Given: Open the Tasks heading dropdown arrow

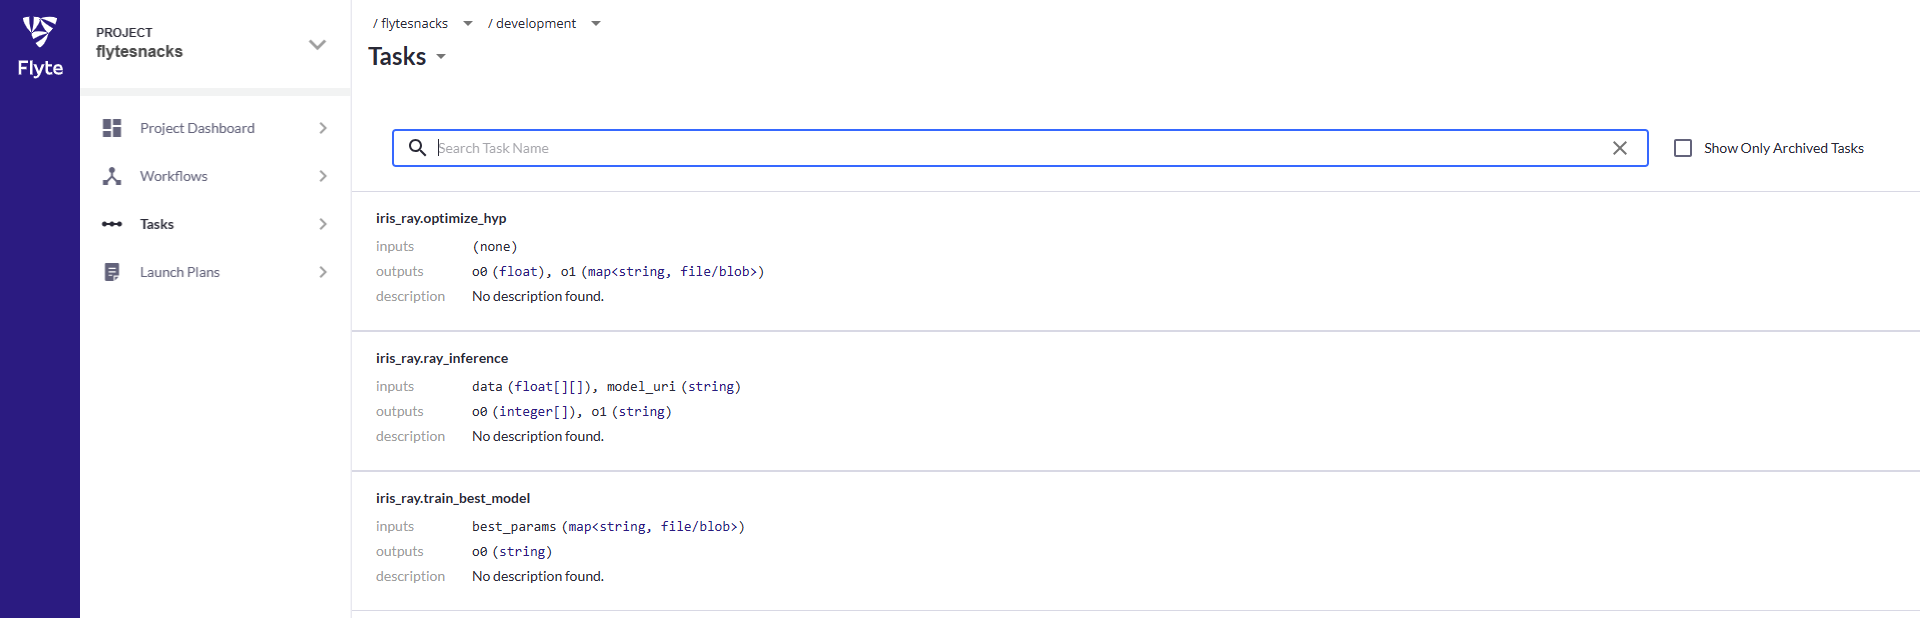Looking at the screenshot, I should click(441, 58).
